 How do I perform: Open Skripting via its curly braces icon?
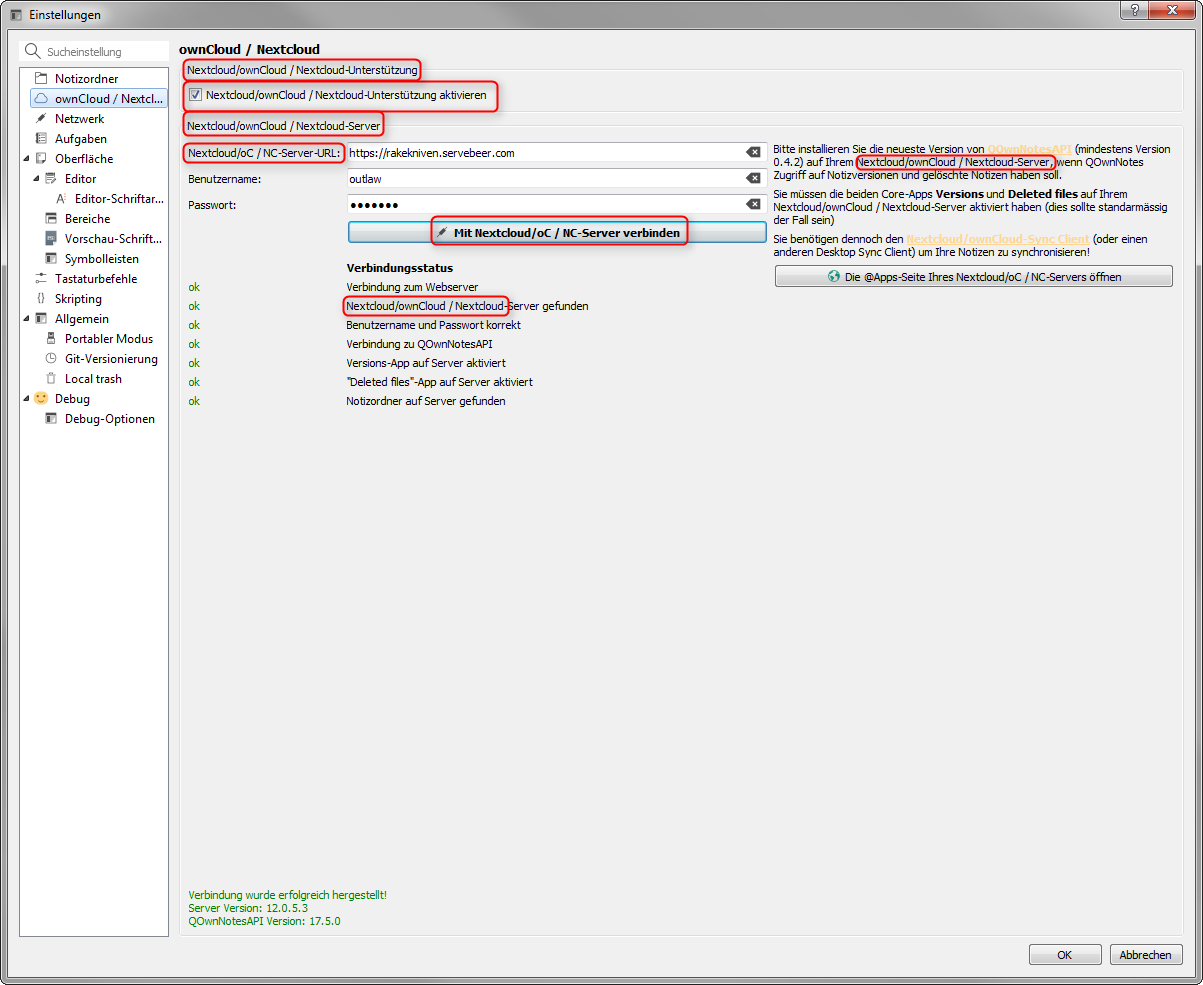41,298
